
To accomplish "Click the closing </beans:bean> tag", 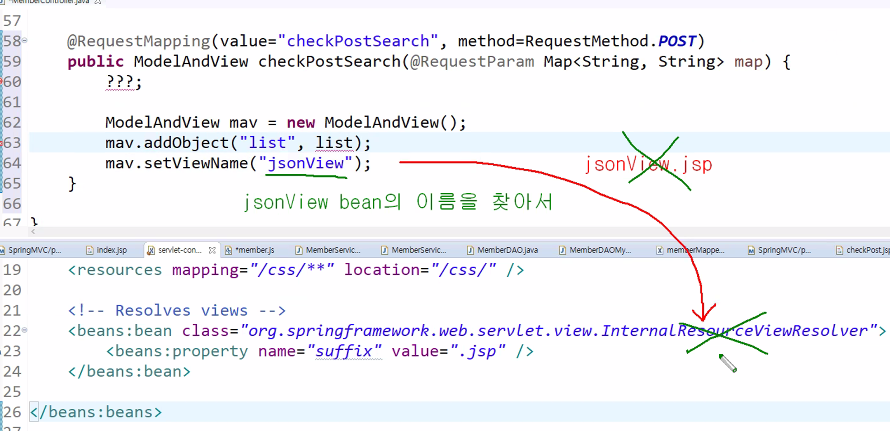I will pos(129,371).
